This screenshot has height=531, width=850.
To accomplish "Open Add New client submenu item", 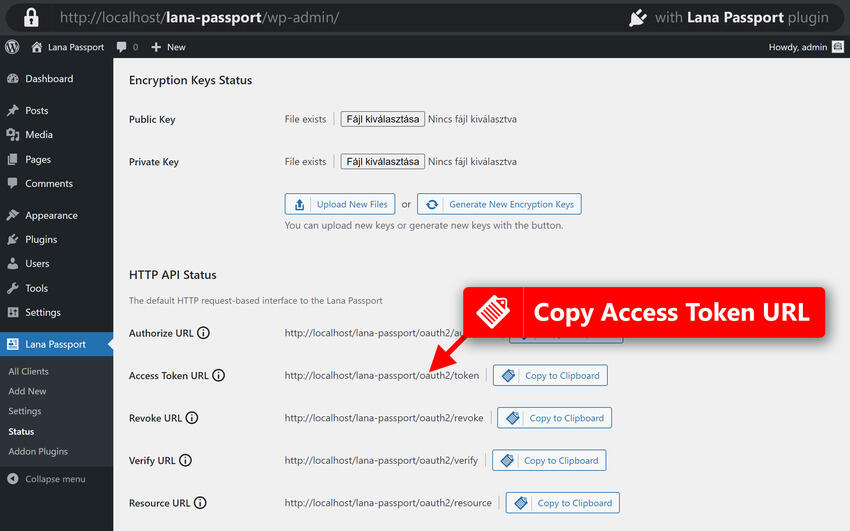I will (x=27, y=391).
